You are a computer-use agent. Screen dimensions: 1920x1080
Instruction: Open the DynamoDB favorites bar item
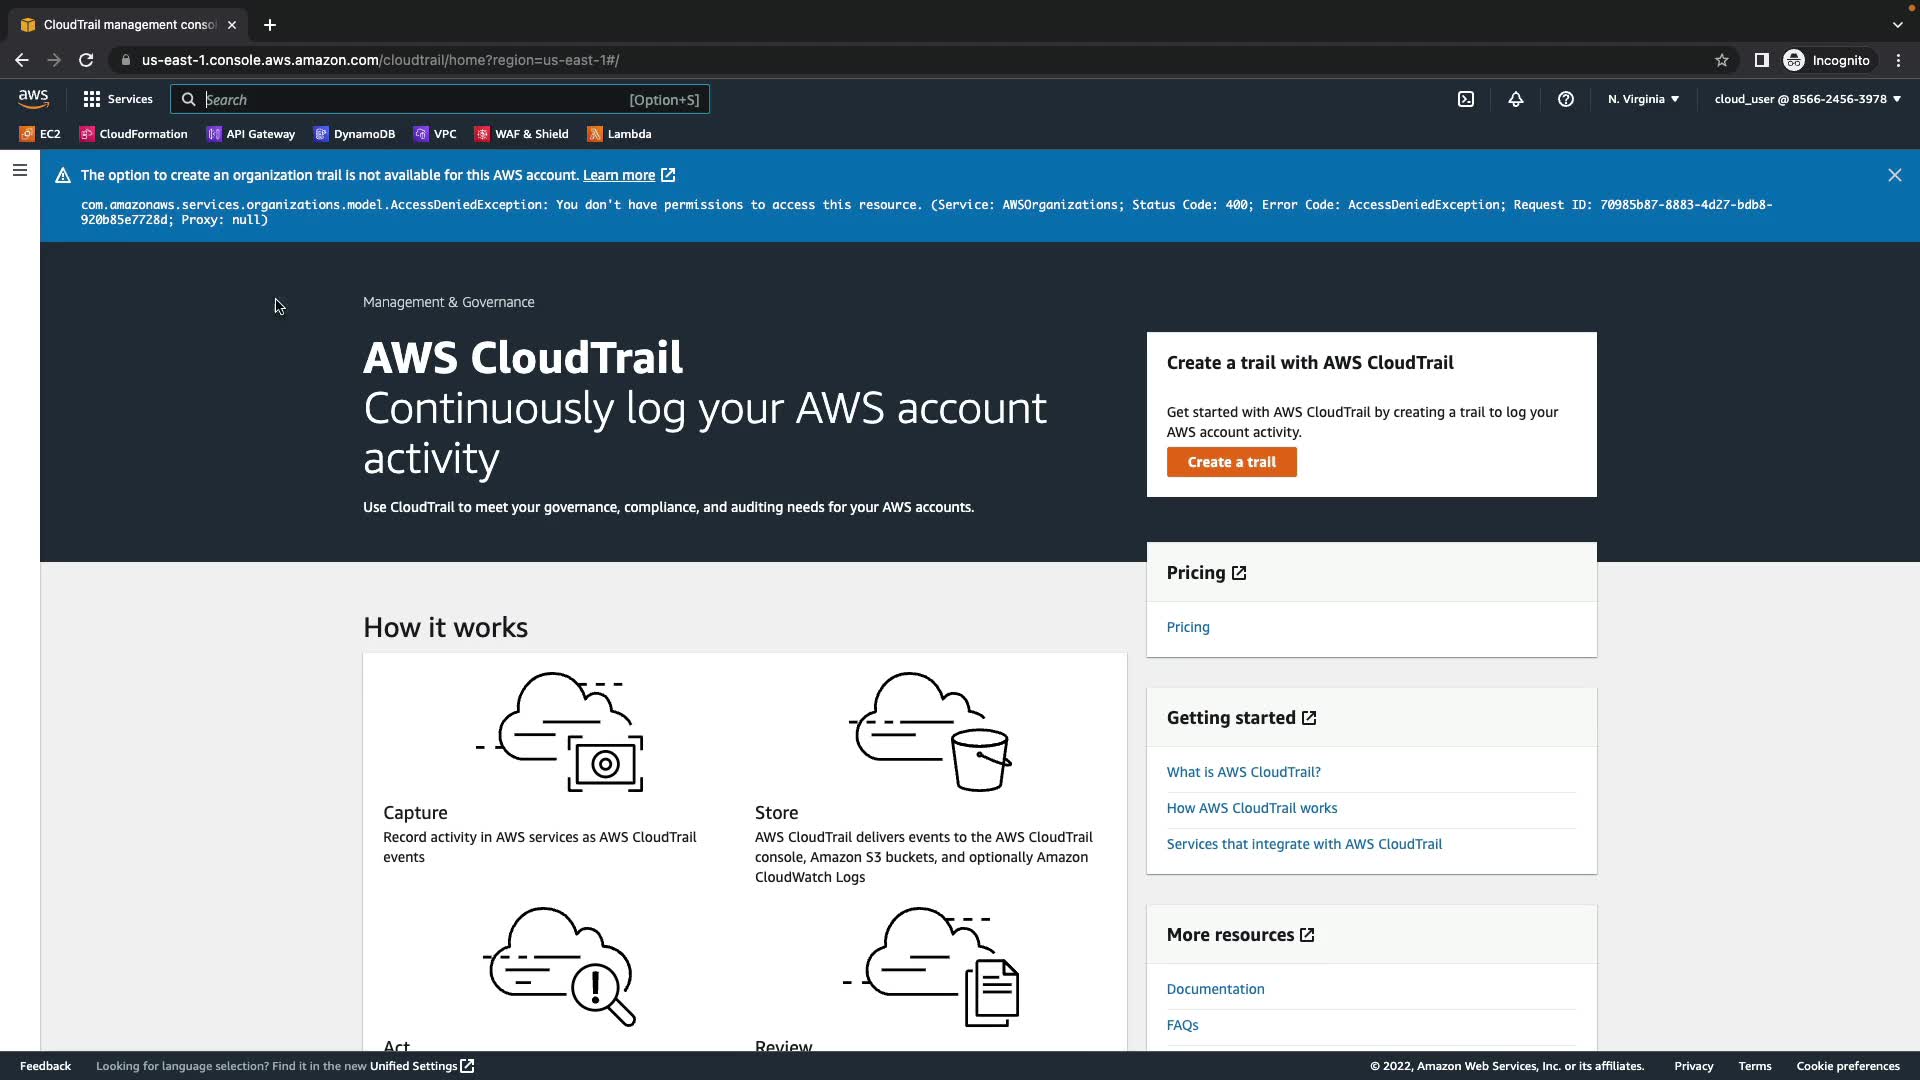tap(354, 134)
